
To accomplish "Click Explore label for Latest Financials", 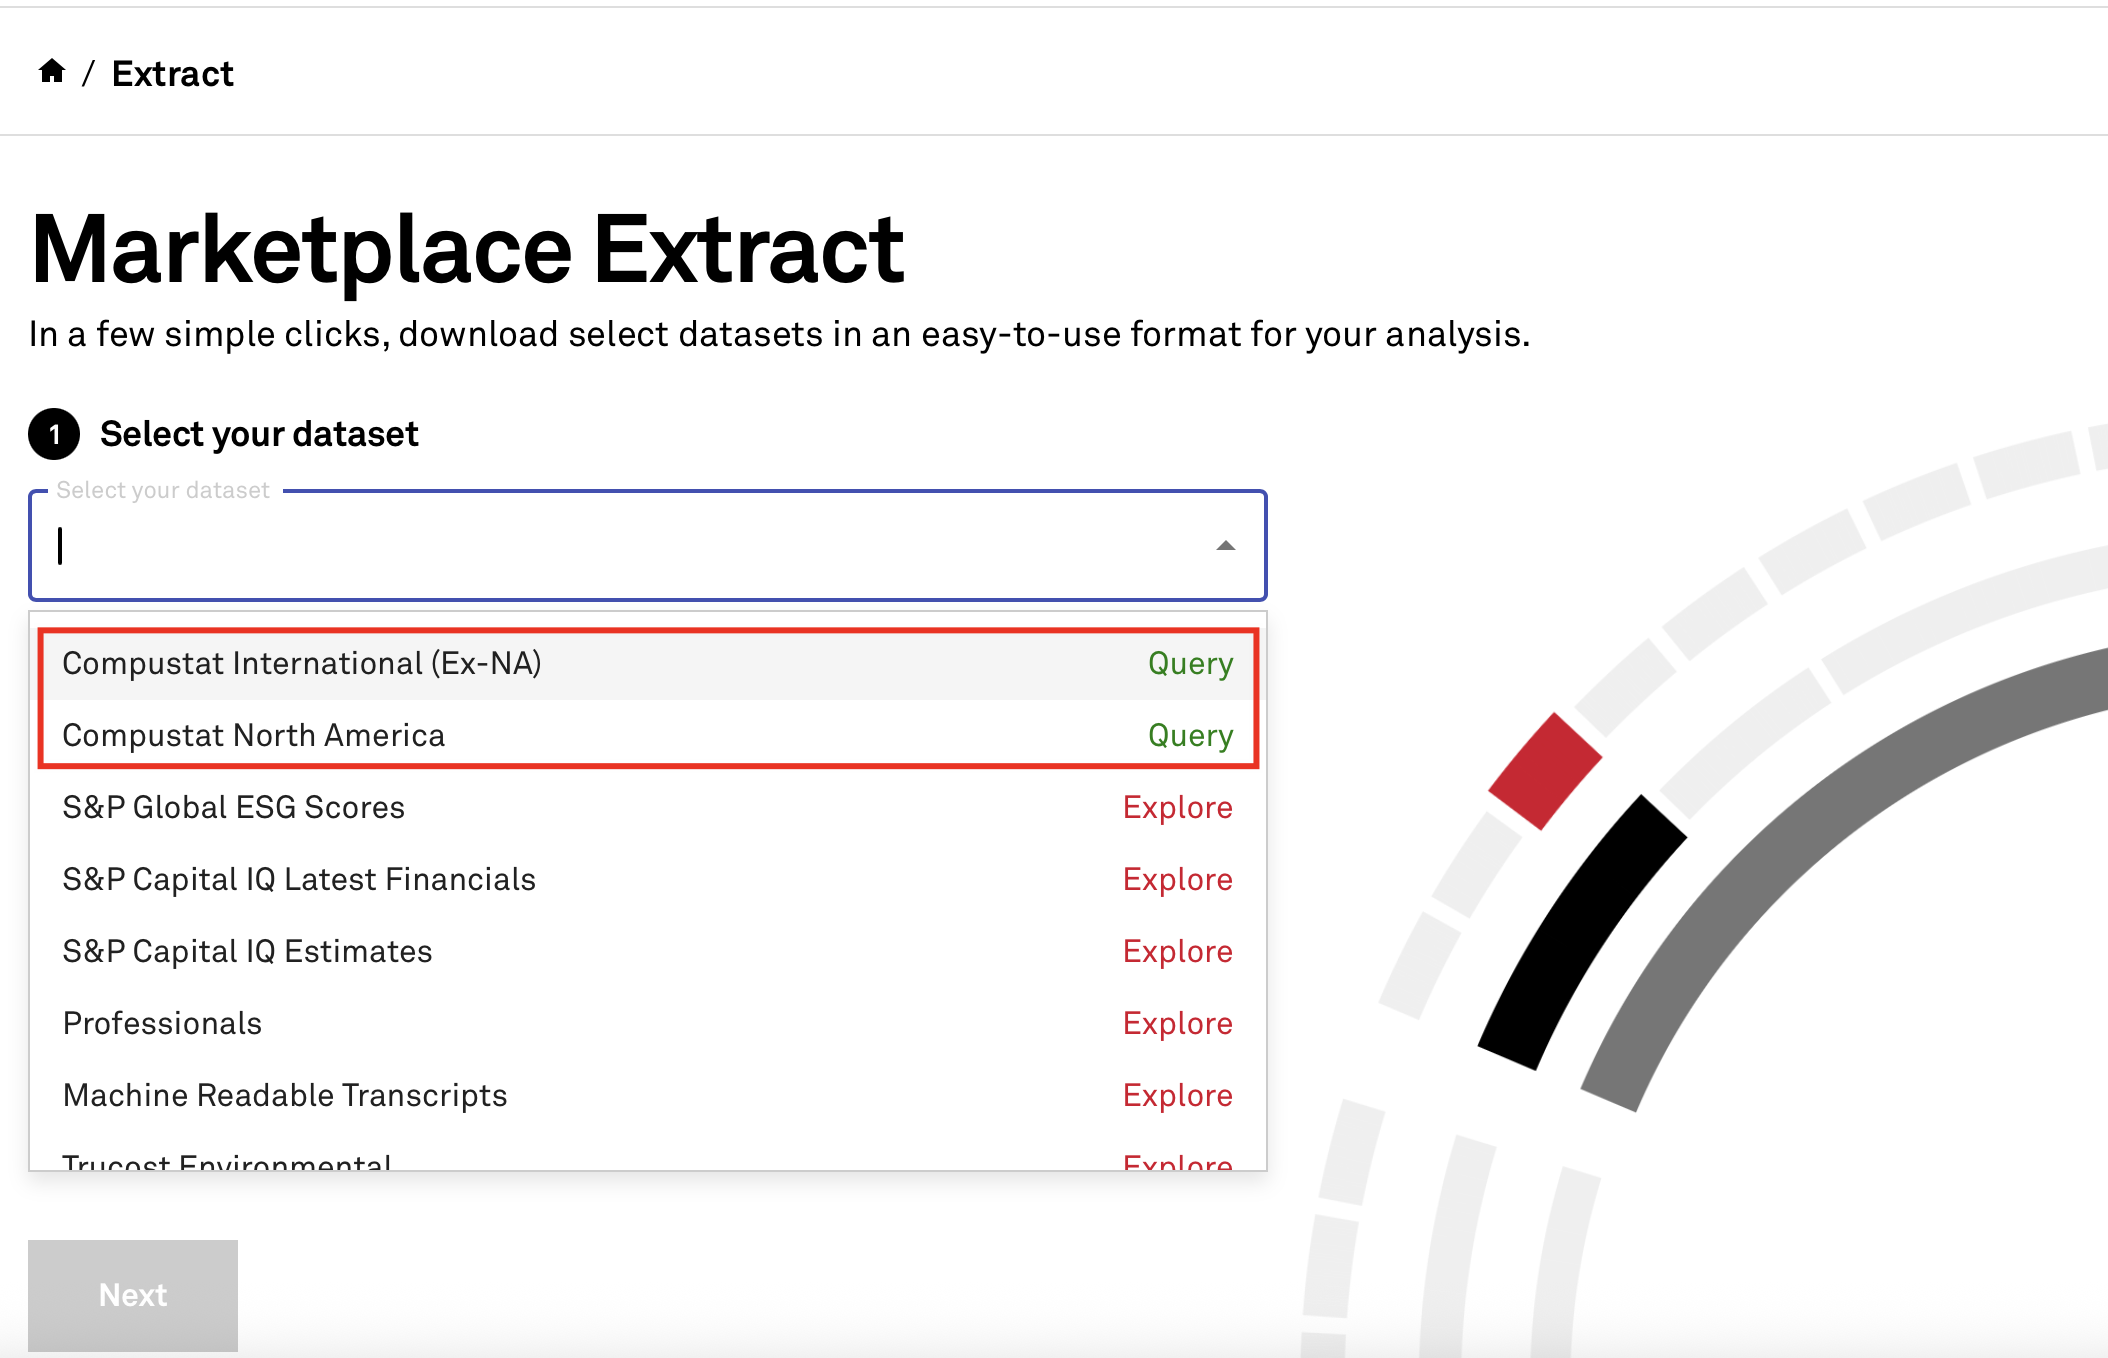I will (1178, 880).
